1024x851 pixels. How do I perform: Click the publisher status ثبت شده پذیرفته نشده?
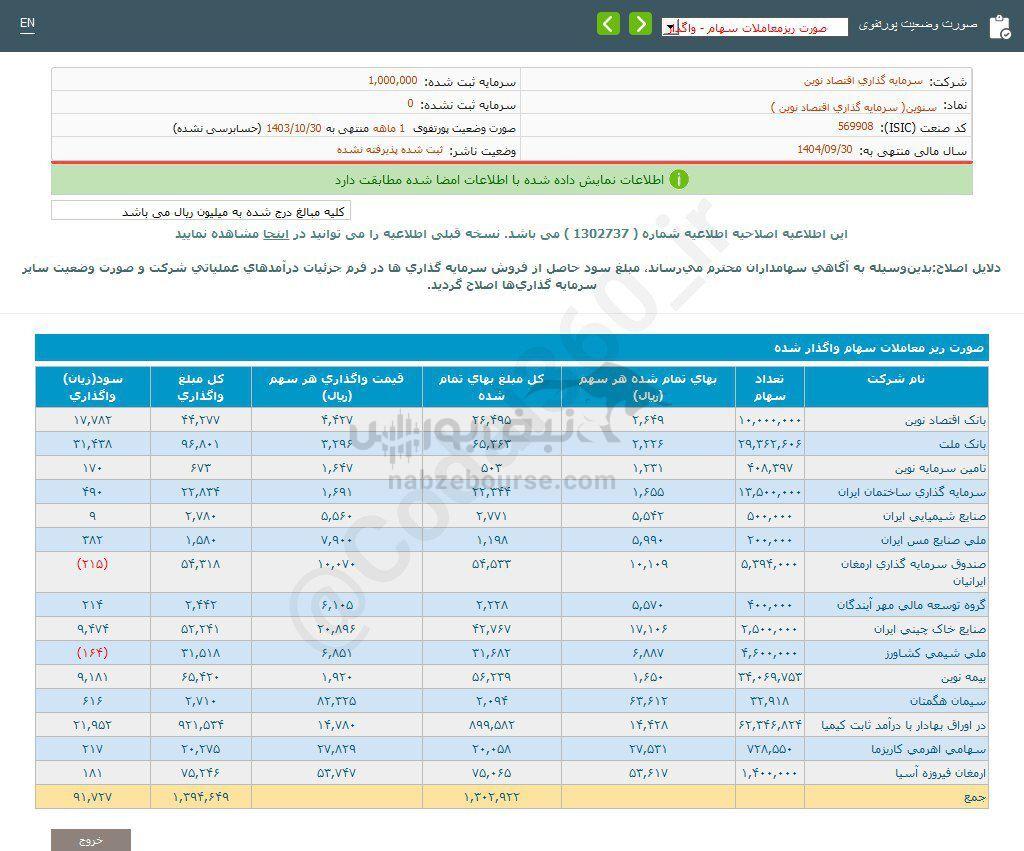pos(390,150)
